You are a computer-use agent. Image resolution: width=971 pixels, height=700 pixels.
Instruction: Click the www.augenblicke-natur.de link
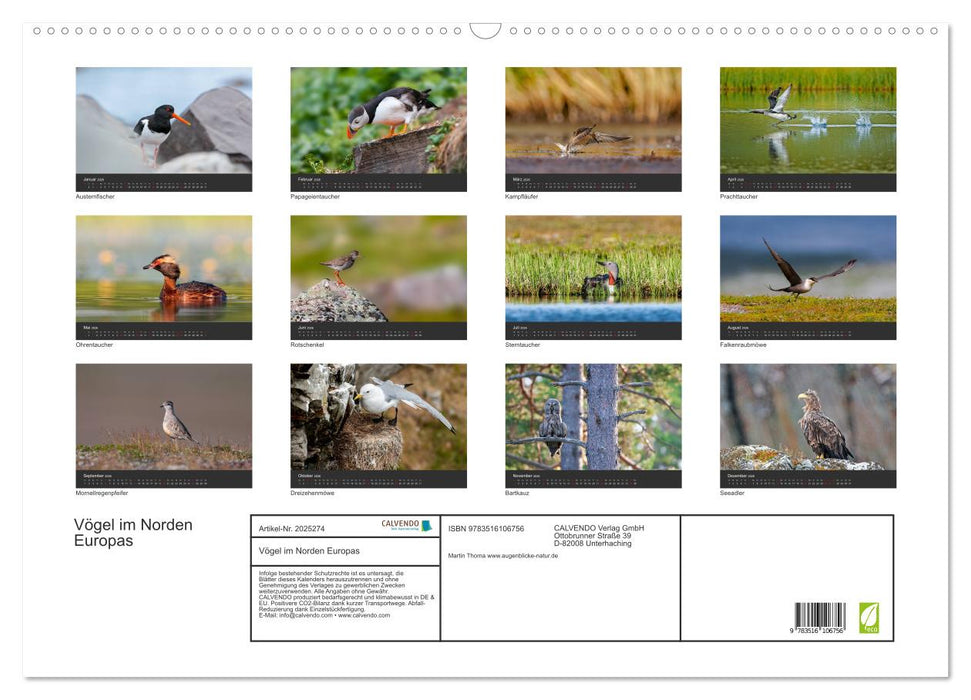click(x=523, y=555)
